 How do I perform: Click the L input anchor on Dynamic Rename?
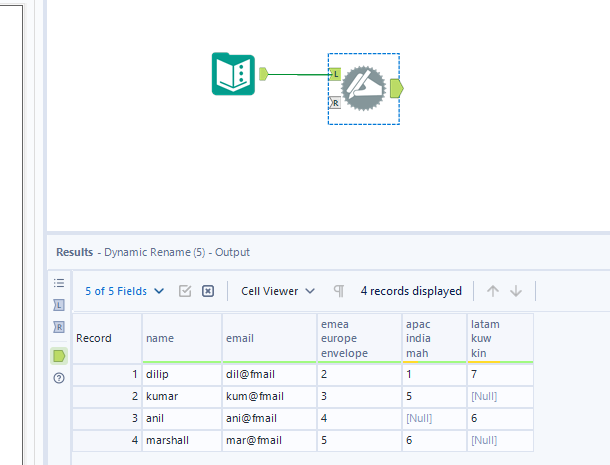[x=335, y=73]
